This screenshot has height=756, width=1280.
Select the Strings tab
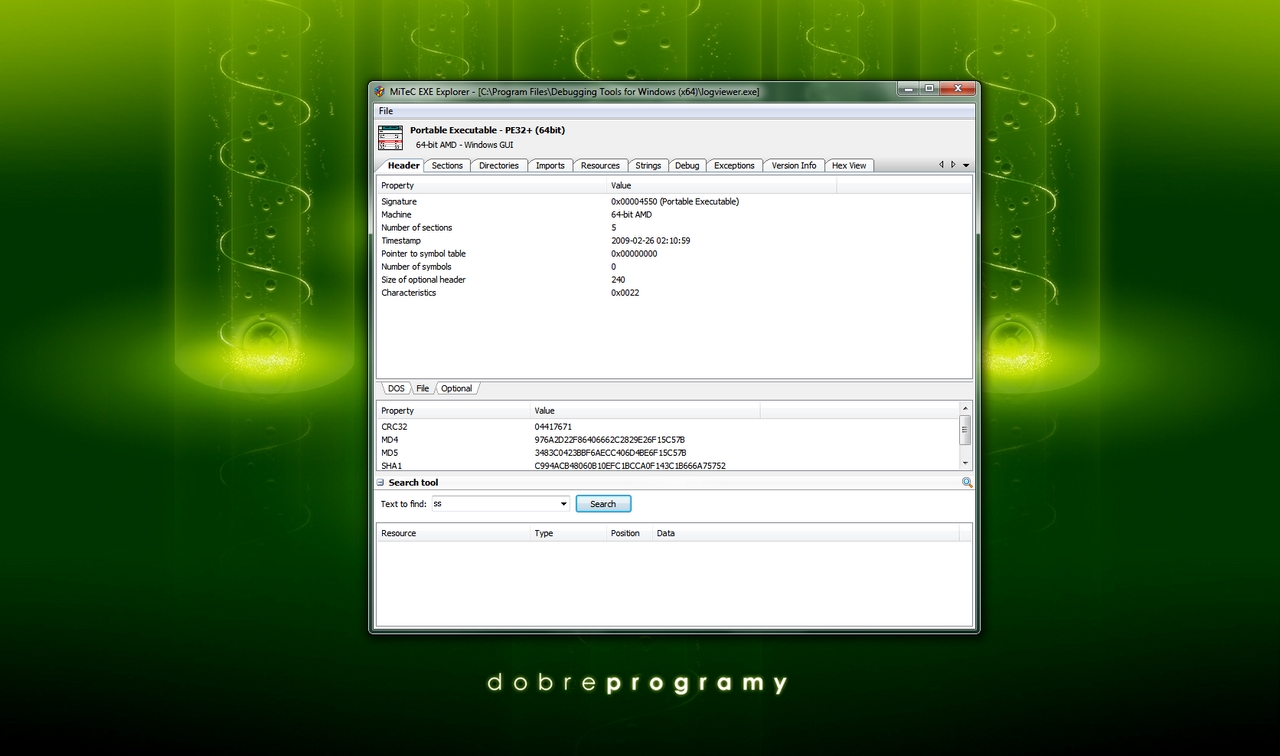(648, 166)
